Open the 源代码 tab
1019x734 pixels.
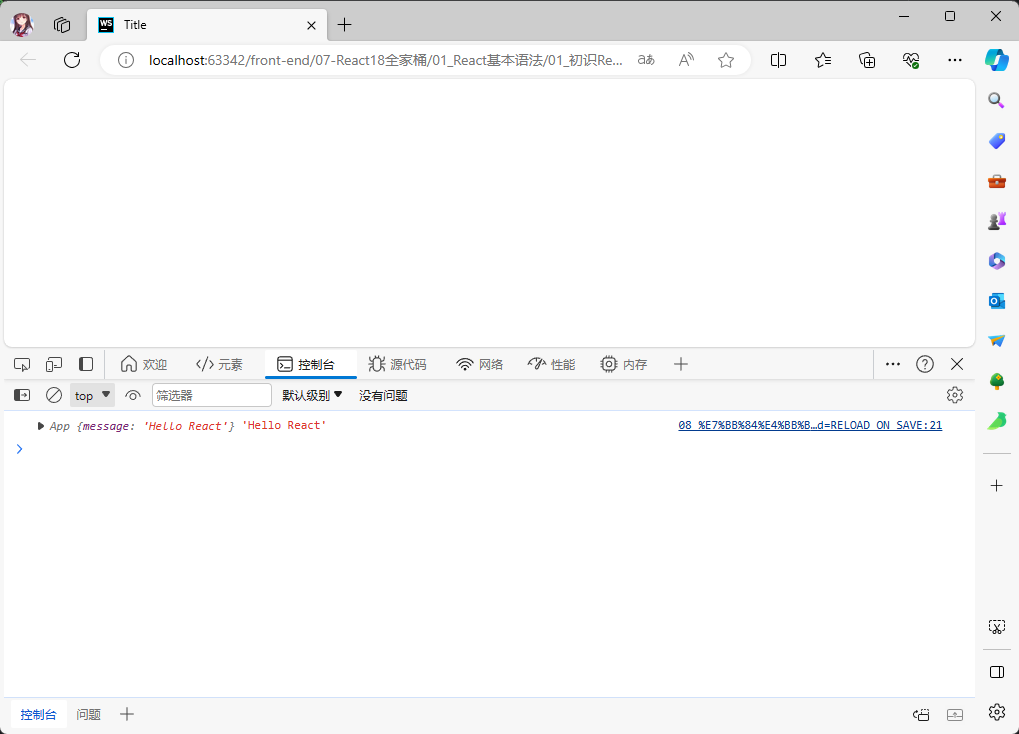(397, 364)
